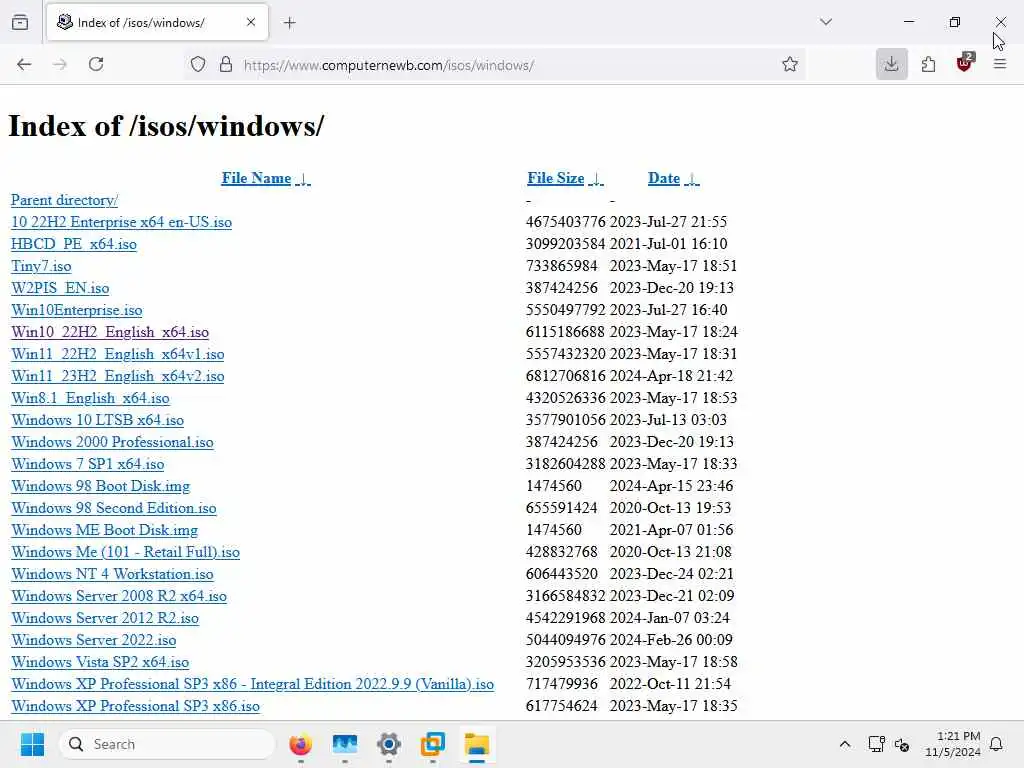1024x768 pixels.
Task: Click the browser back arrow
Action: click(x=24, y=64)
